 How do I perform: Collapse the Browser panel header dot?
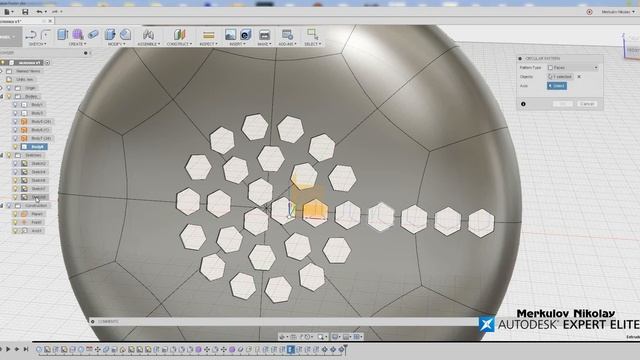pos(85,53)
